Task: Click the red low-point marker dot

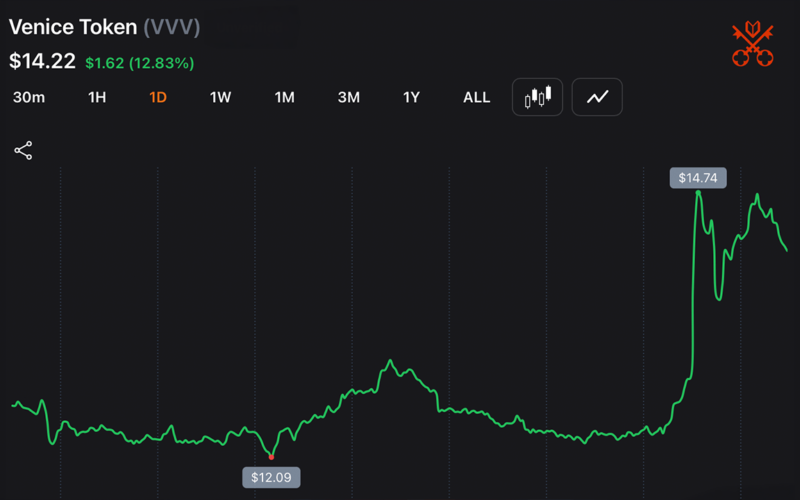Action: click(271, 457)
